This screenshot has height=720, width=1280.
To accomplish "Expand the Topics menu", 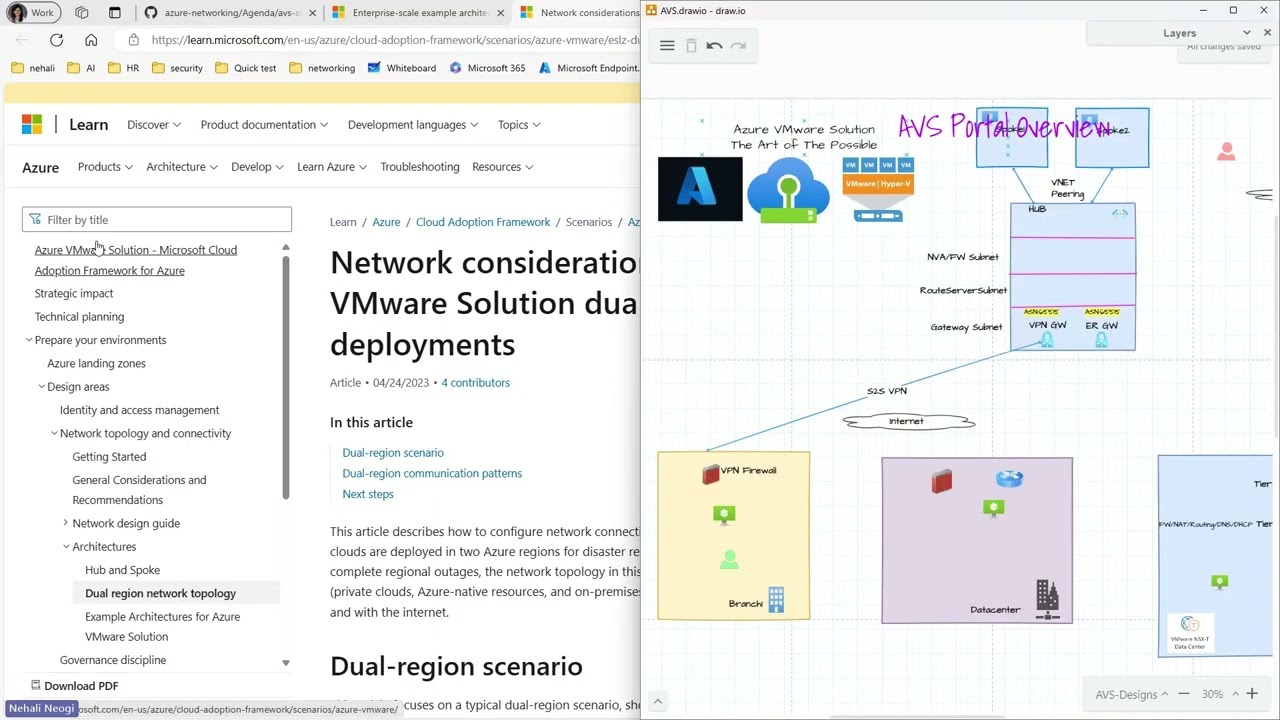I will (x=519, y=125).
